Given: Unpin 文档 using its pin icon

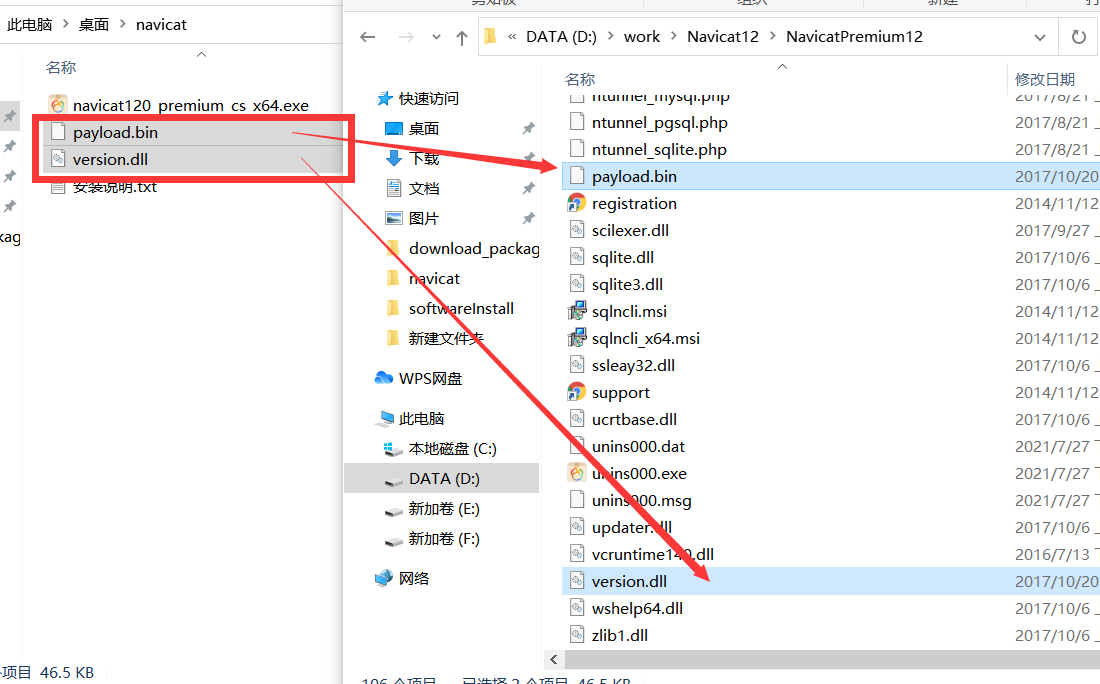Looking at the screenshot, I should 528,189.
